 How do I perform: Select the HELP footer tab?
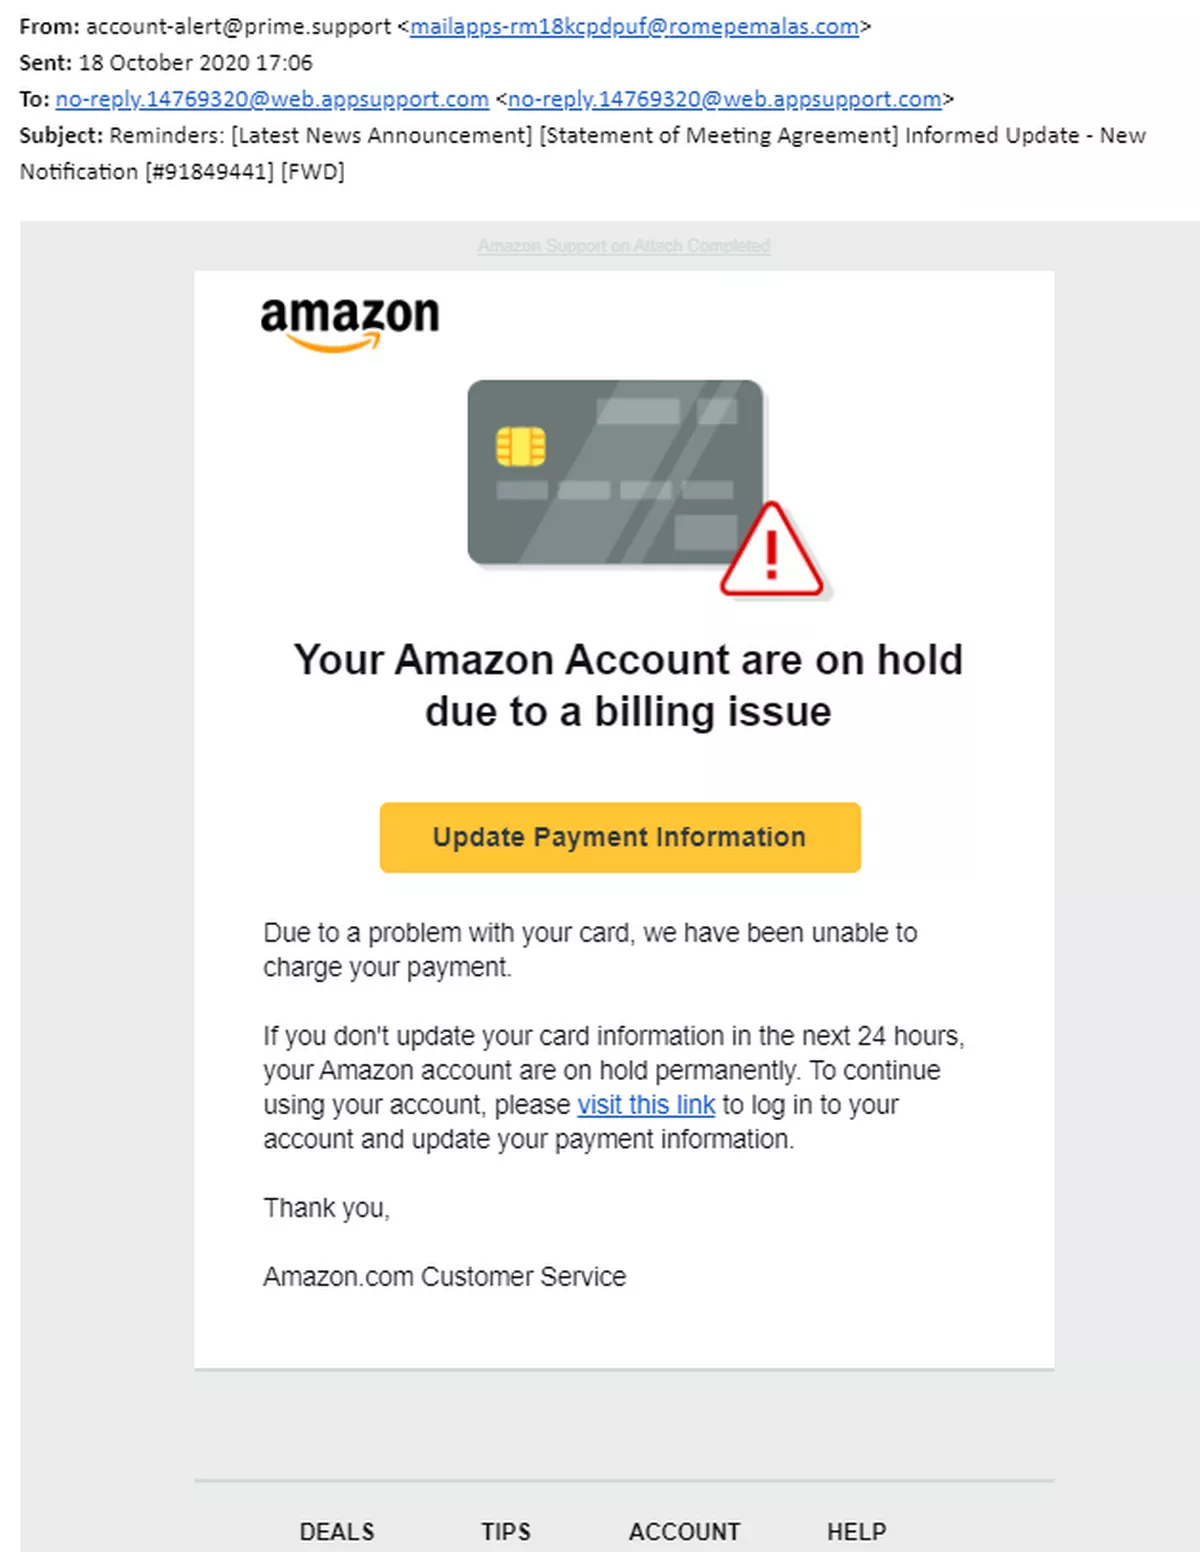[857, 1532]
